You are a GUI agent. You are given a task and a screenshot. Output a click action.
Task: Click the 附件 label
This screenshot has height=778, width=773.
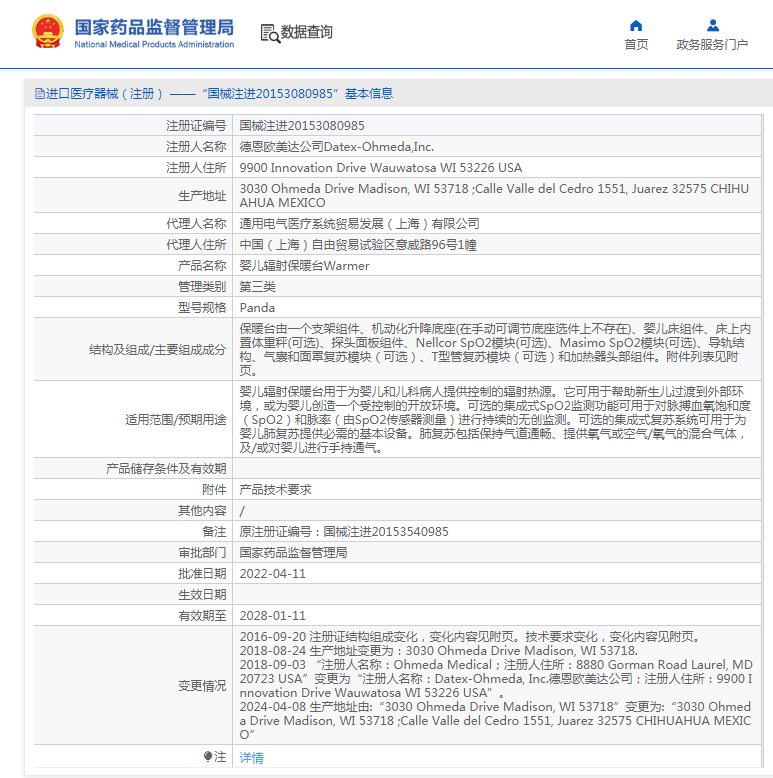(214, 490)
